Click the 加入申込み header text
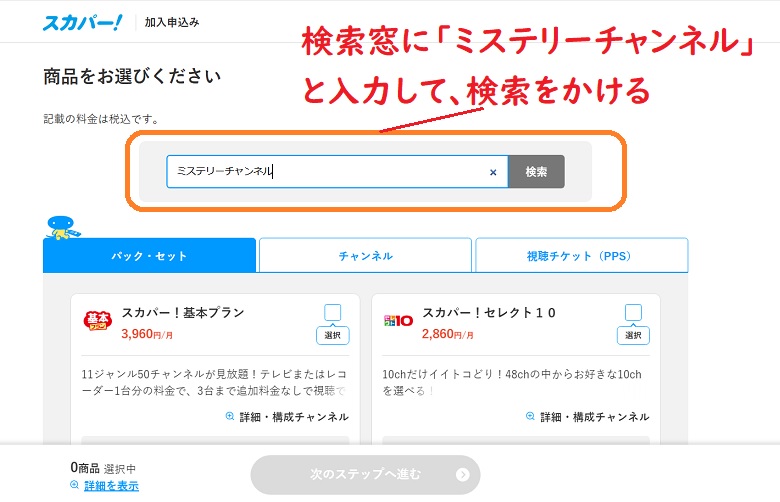Viewport: 780px width, 502px height. coord(172,22)
